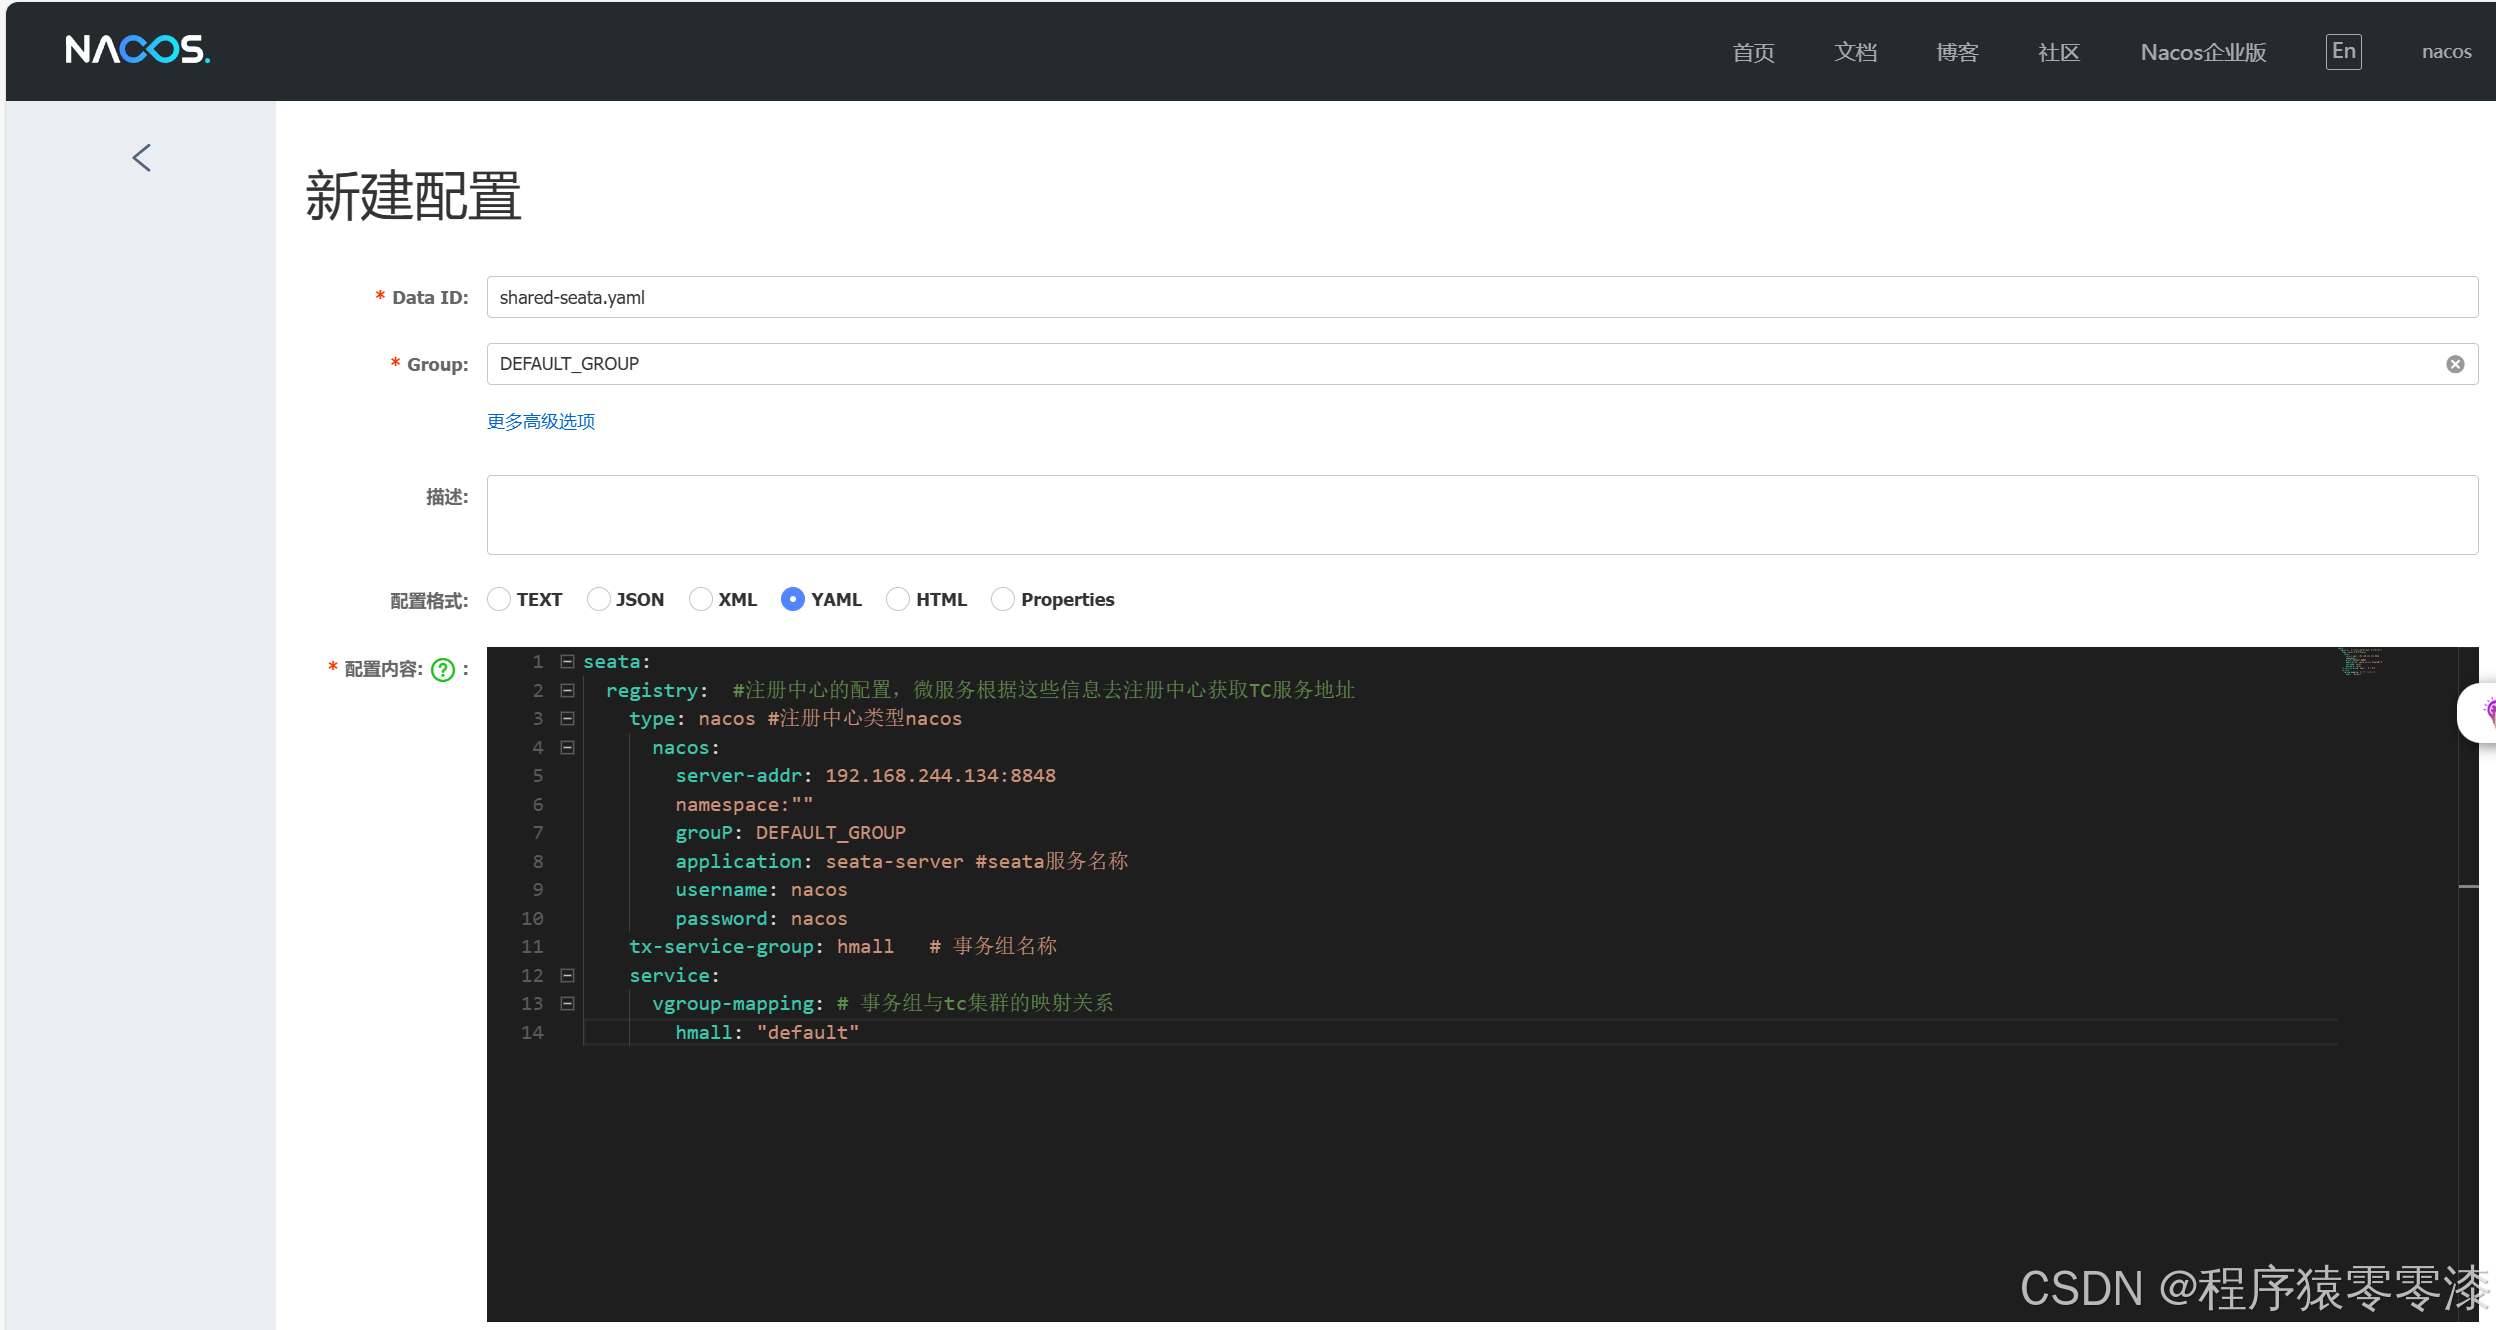
Task: Click the 'type: nacos' line
Action: click(692, 718)
